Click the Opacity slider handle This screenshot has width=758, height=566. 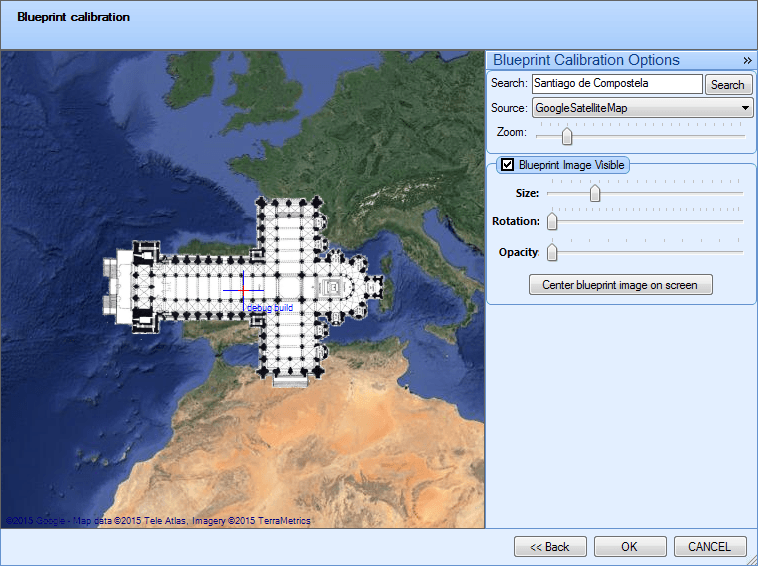(552, 252)
